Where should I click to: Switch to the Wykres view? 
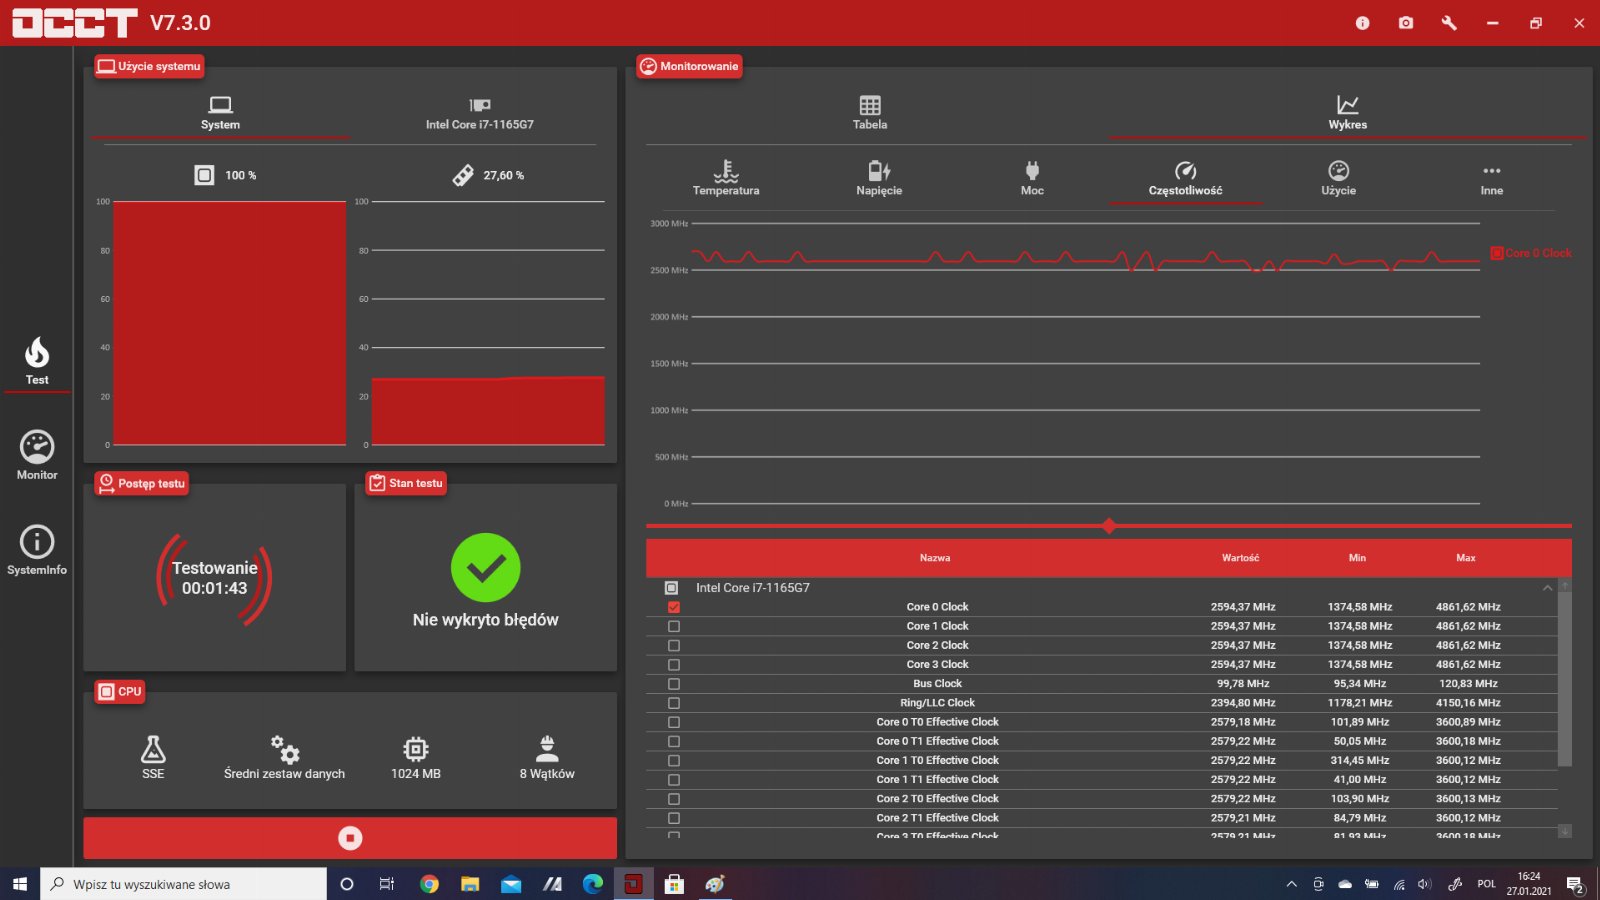coord(1347,113)
